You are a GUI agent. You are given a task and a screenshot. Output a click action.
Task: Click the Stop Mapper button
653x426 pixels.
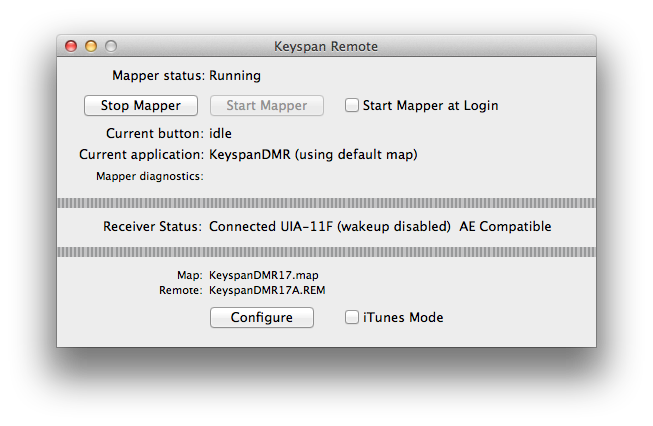[x=141, y=105]
